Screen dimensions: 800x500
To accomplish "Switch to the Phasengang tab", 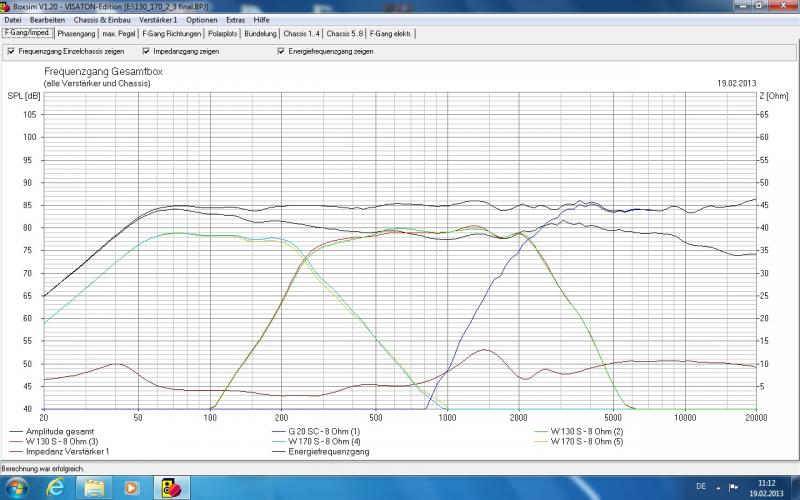I will click(x=76, y=34).
